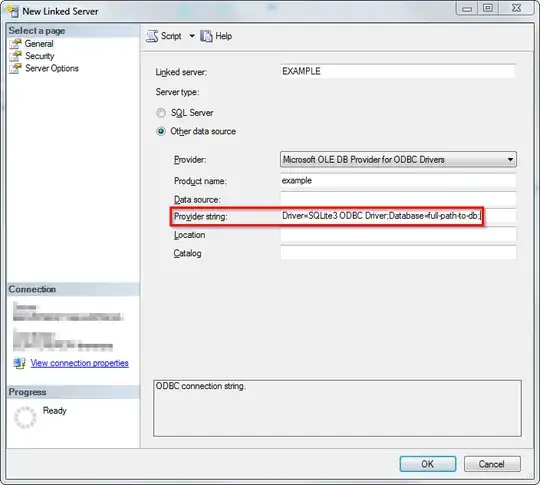Select the General page
Viewport: 540px width, 485px height.
39,44
